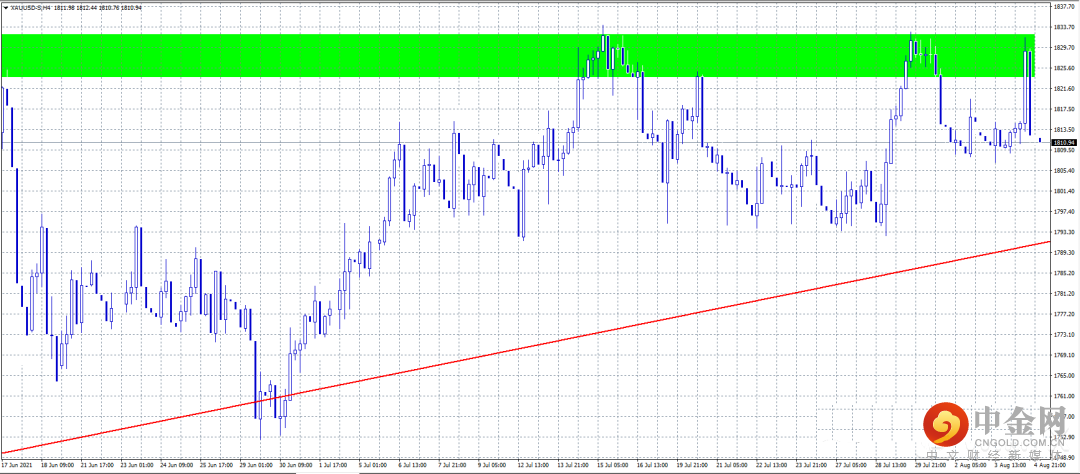Viewport: 1080px width, 474px height.
Task: Click the 4 Aug 21:00 time label
Action: (x=1048, y=465)
